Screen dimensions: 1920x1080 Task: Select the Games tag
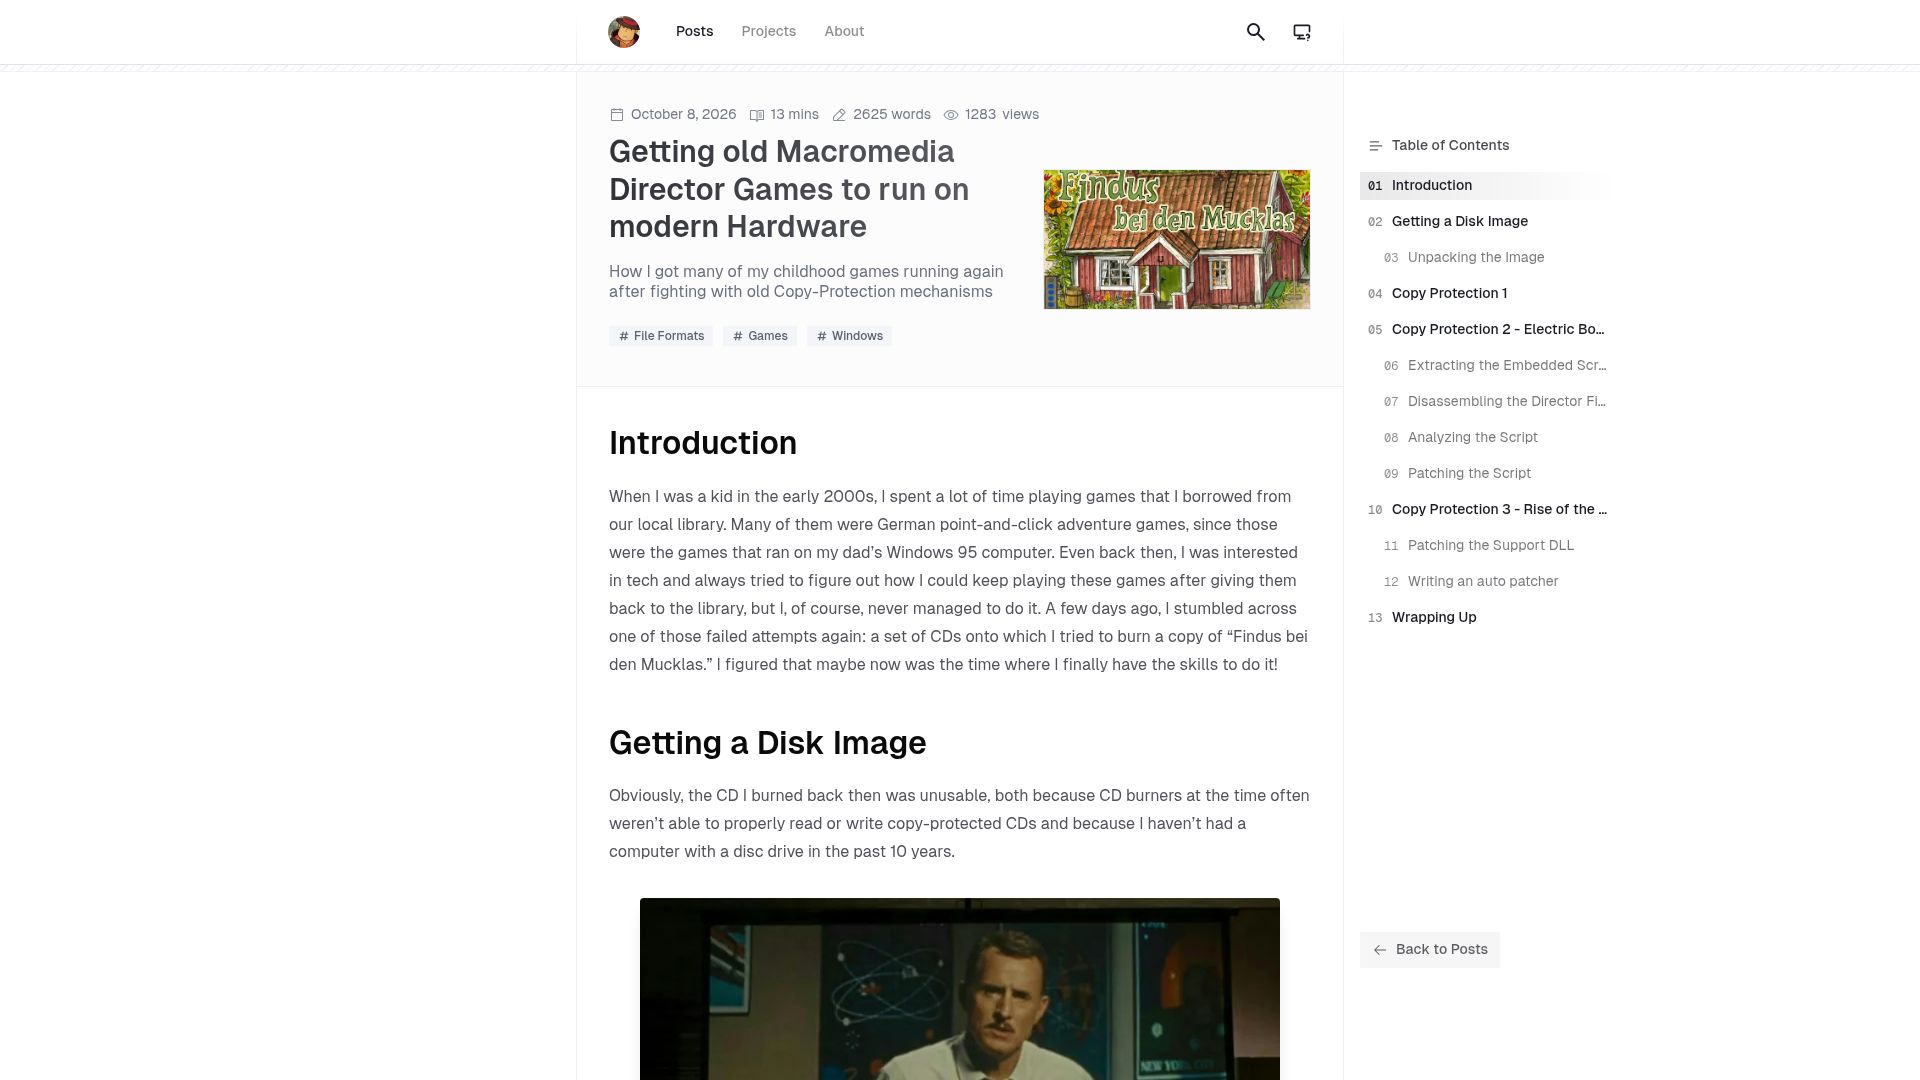click(x=760, y=336)
